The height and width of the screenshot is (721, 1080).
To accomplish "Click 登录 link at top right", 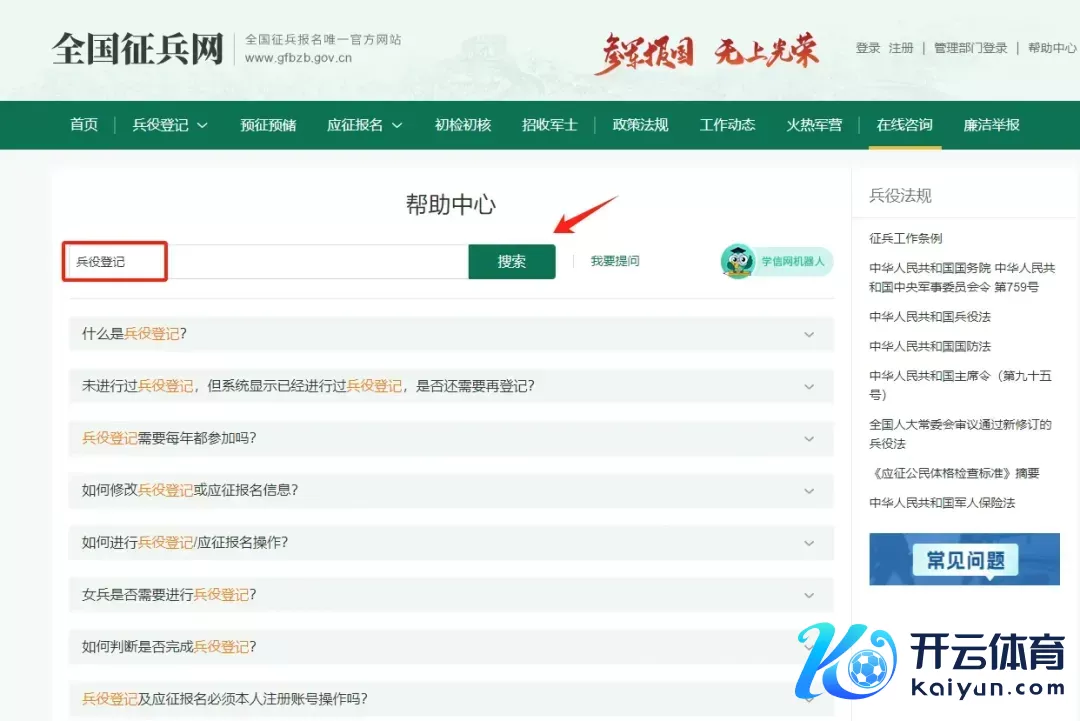I will click(867, 48).
